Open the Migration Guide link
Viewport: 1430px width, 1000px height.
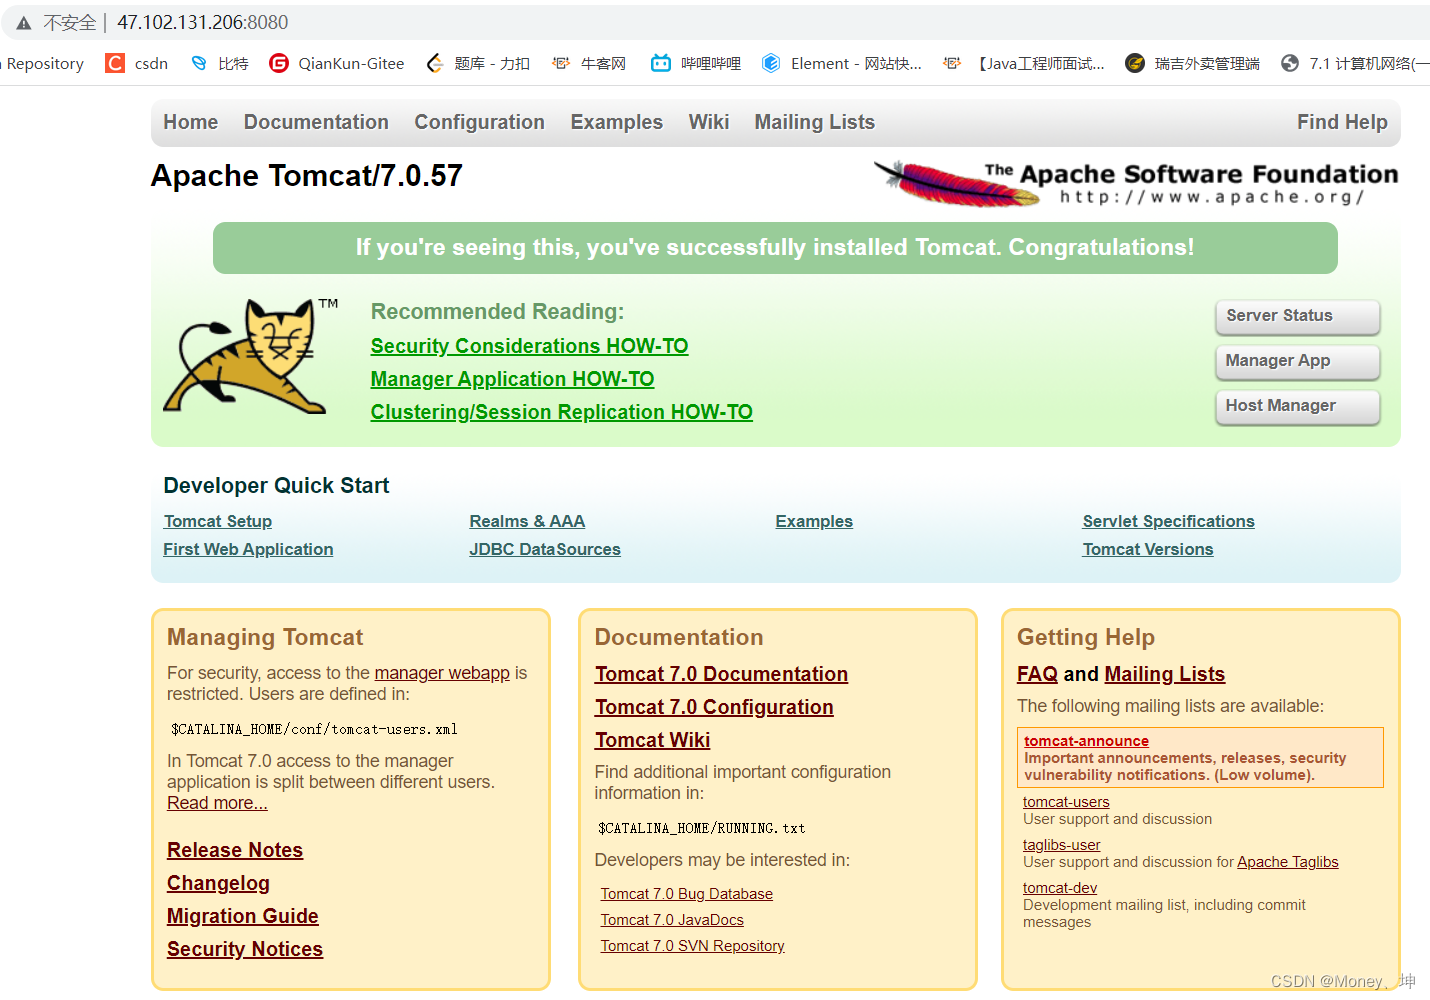pyautogui.click(x=243, y=916)
